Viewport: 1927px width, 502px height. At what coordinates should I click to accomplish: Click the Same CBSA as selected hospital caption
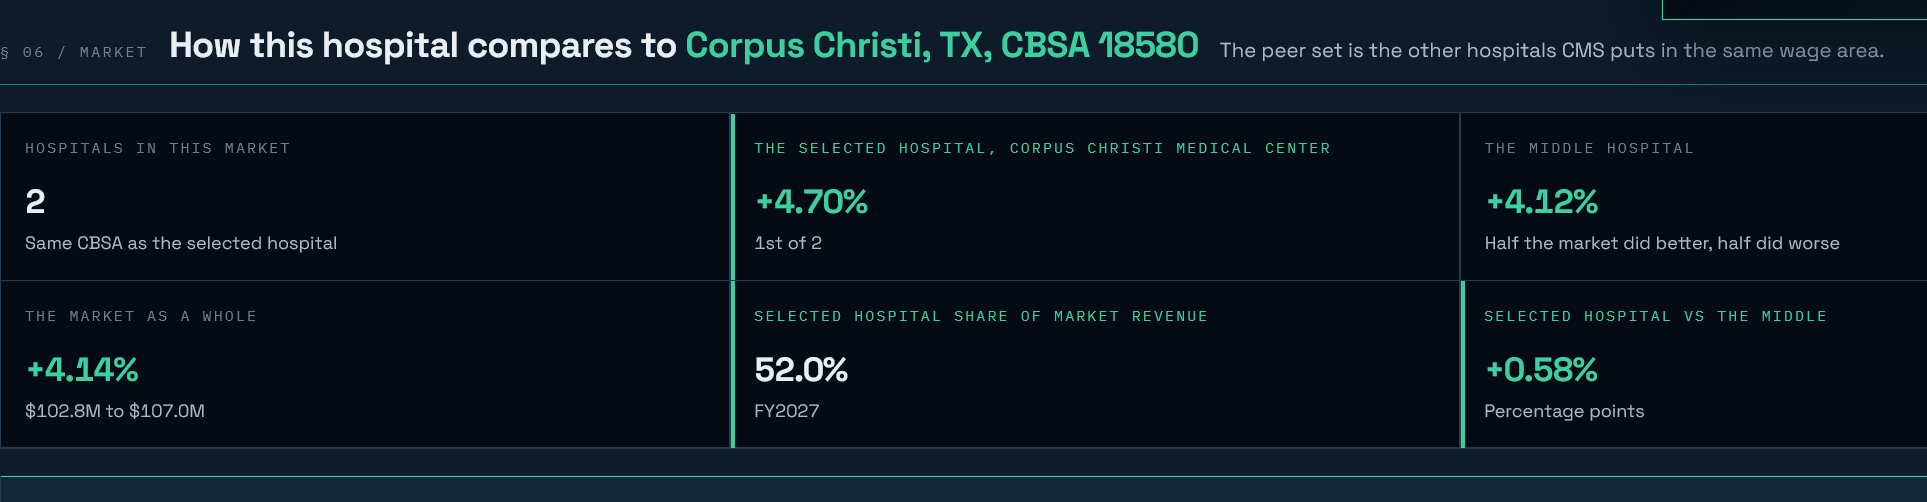coord(181,243)
